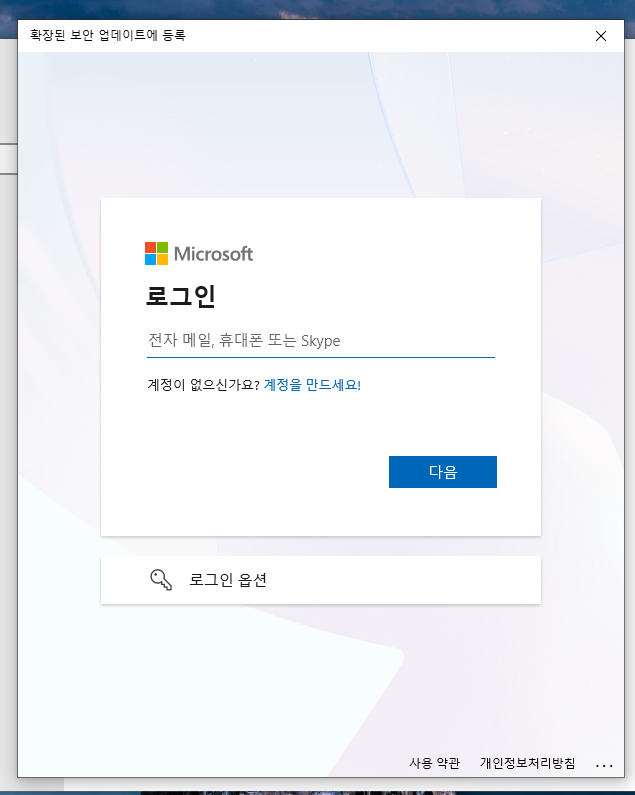635x795 pixels.
Task: Click the Microsoft wordmark text
Action: point(213,254)
